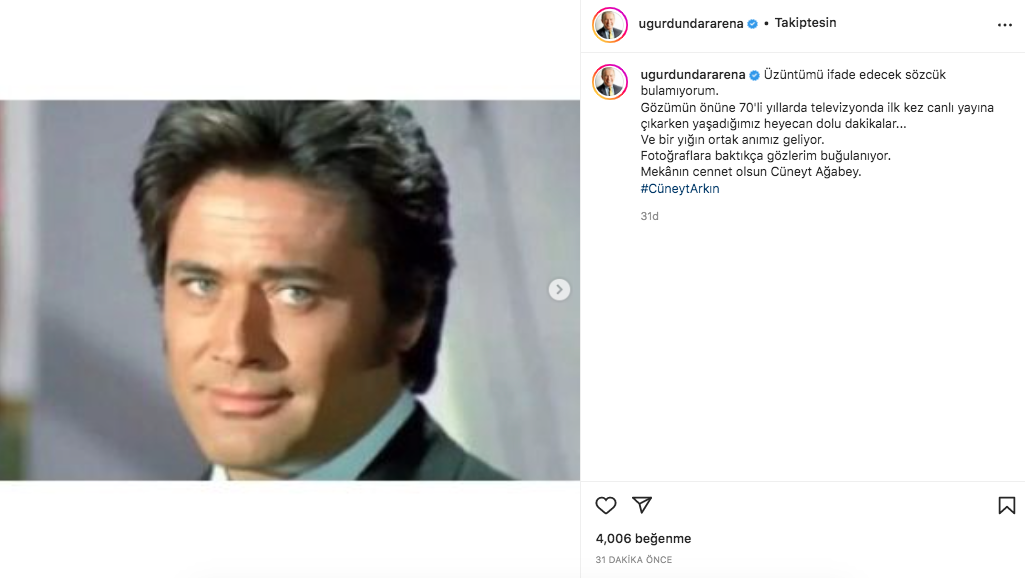Screen dimensions: 1025x578
Task: View the 4,006 beğenme likes list
Action: (643, 539)
